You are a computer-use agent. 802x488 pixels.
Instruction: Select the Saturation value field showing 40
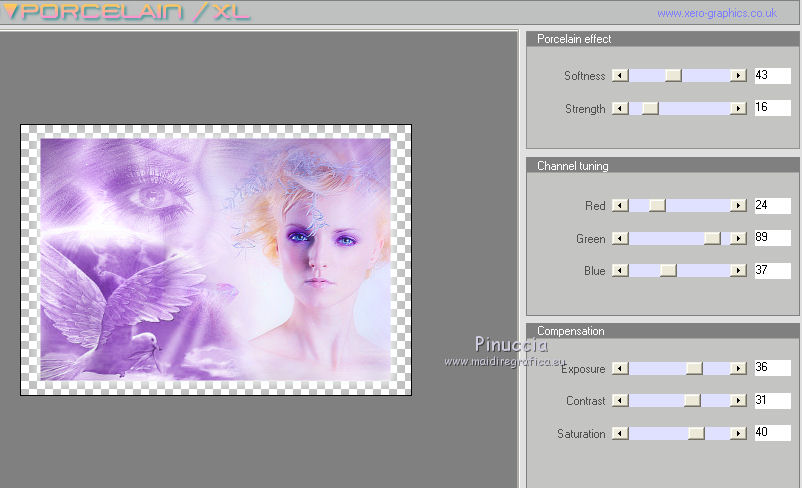point(773,433)
